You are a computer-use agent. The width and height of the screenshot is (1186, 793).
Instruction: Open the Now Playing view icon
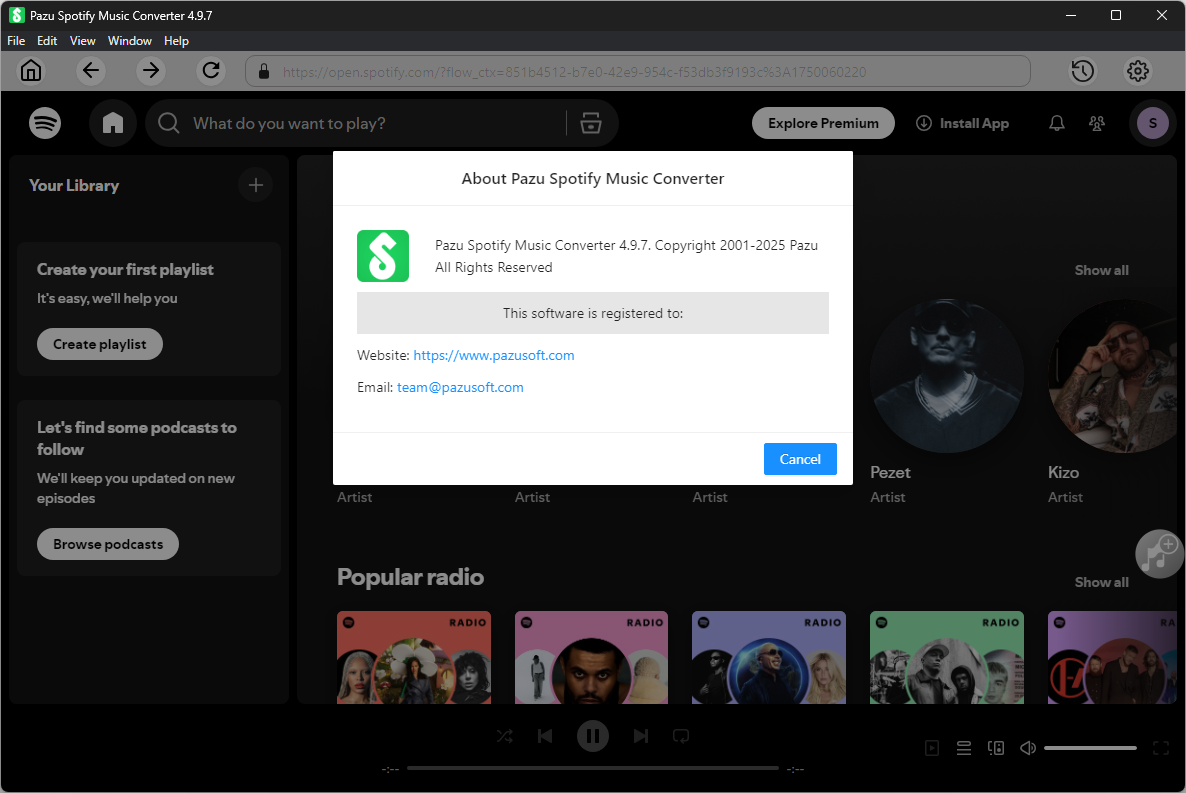932,748
